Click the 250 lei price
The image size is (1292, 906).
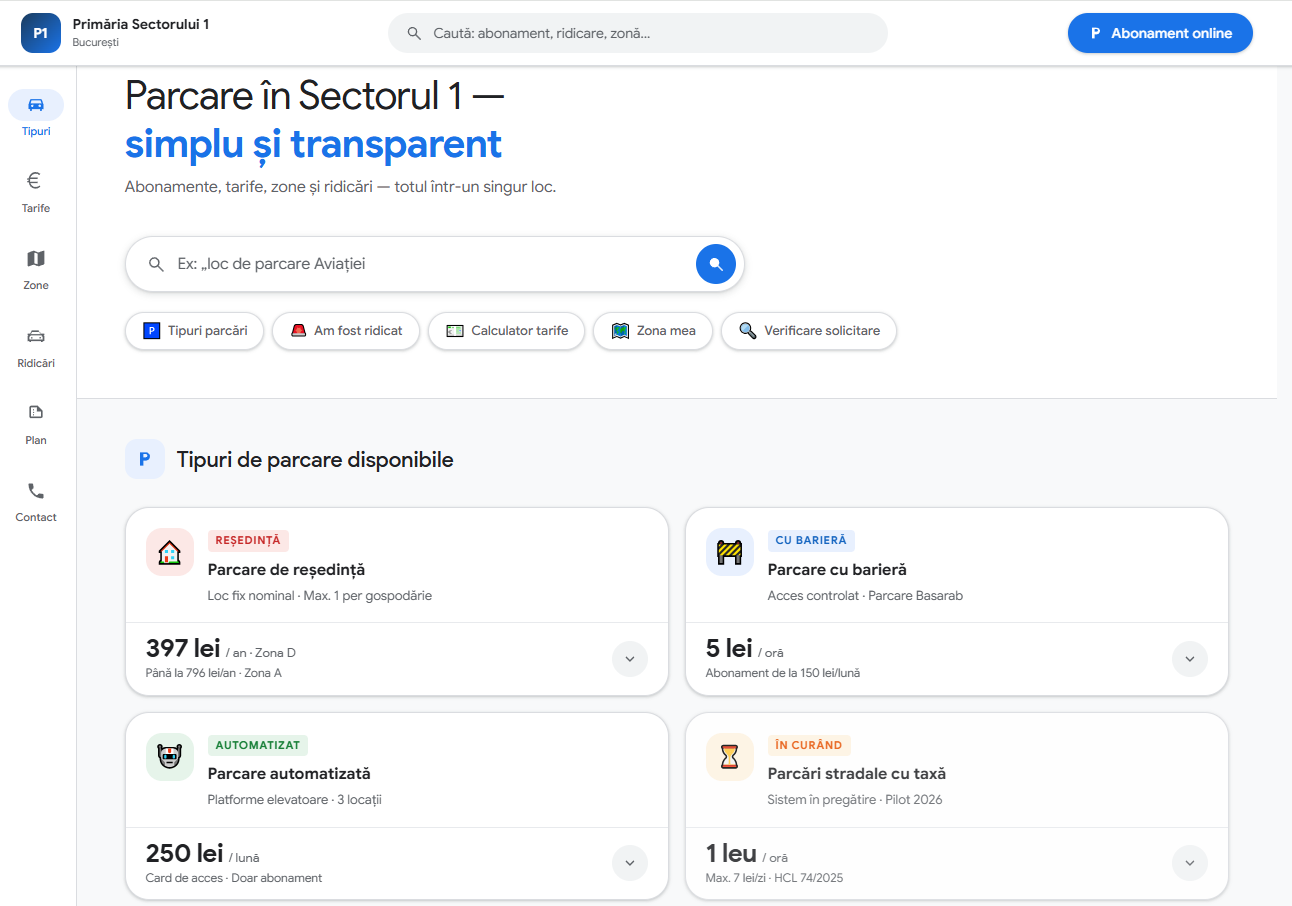click(x=185, y=853)
